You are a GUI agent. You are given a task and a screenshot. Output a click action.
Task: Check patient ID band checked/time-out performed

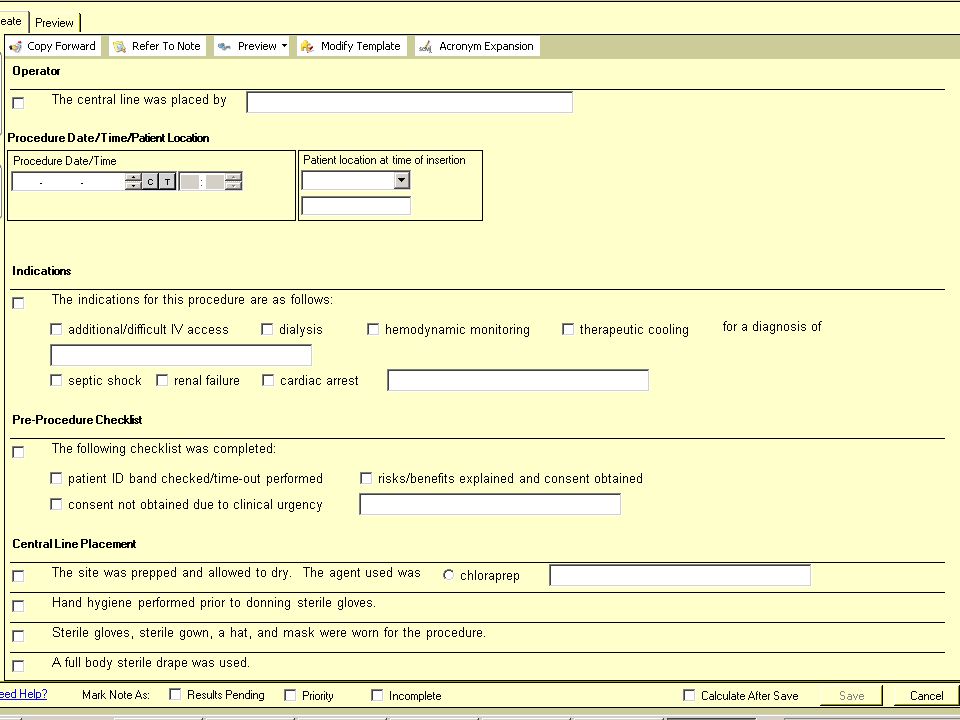tap(56, 478)
